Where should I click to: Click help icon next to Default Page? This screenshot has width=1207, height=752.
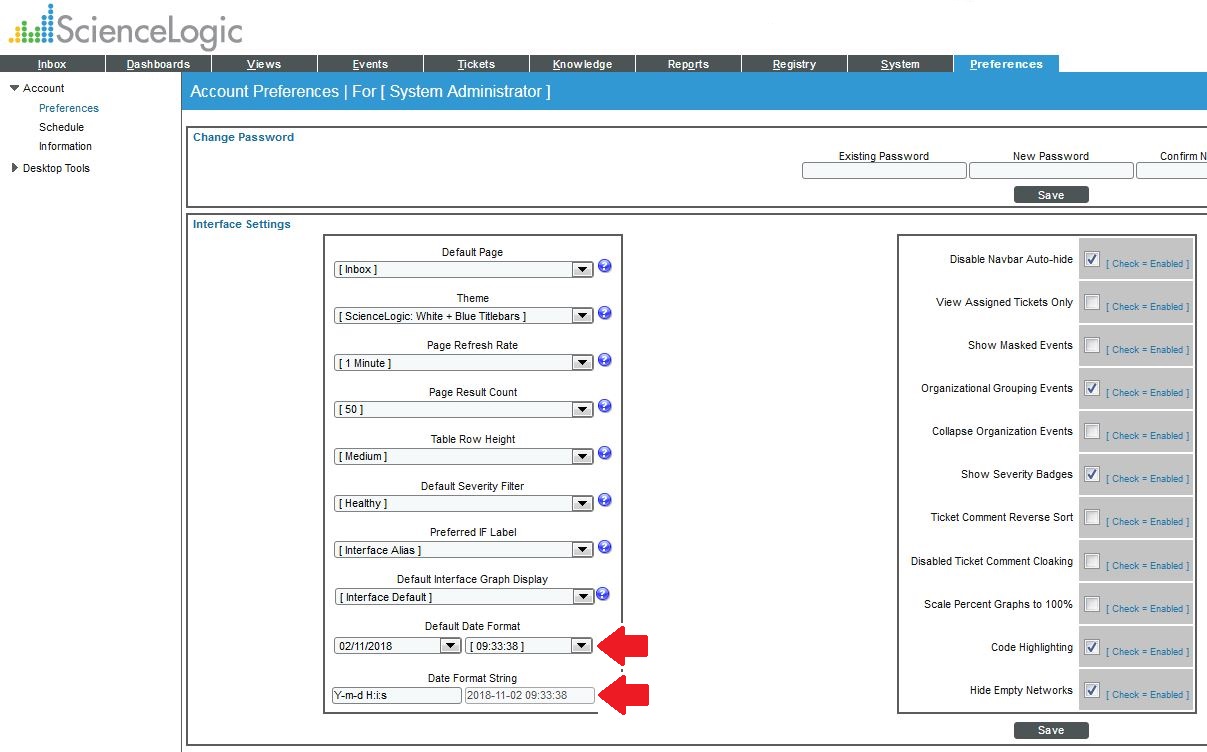click(604, 267)
